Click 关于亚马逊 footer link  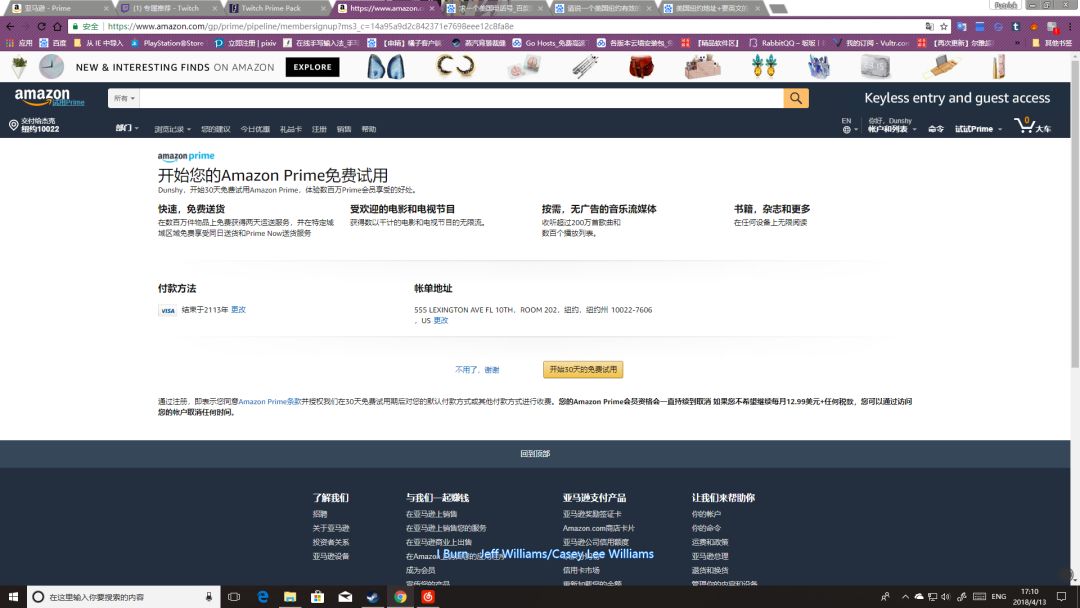click(x=331, y=528)
